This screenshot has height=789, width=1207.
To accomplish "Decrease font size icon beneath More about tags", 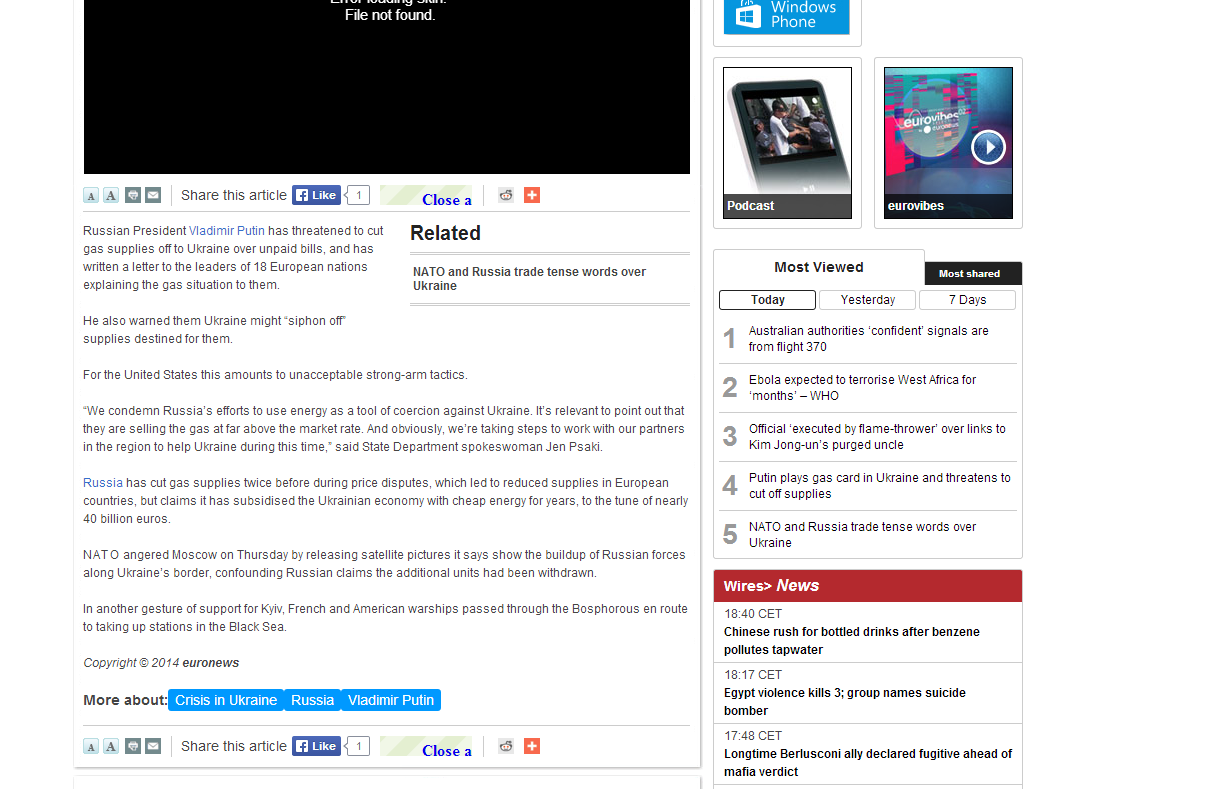I will 91,746.
